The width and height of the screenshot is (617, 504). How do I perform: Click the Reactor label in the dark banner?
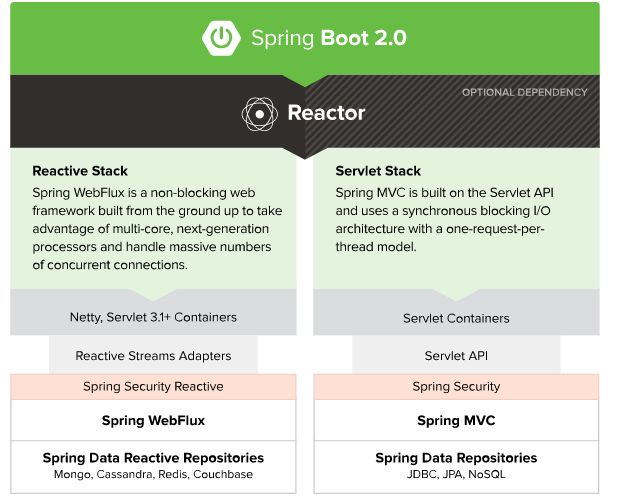coord(324,113)
